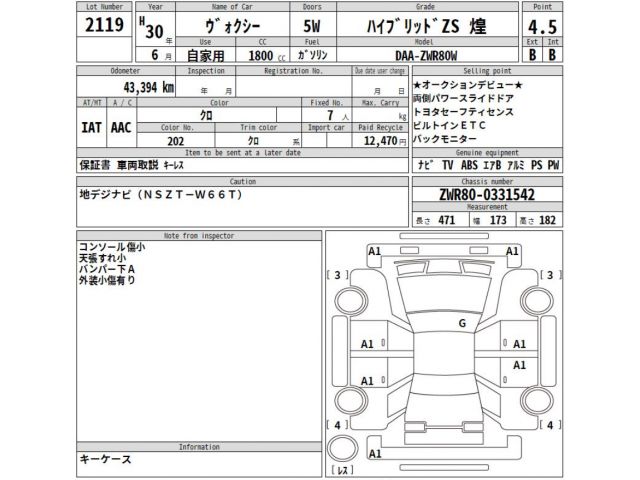Click the G mark on the windshield

[x=461, y=323]
